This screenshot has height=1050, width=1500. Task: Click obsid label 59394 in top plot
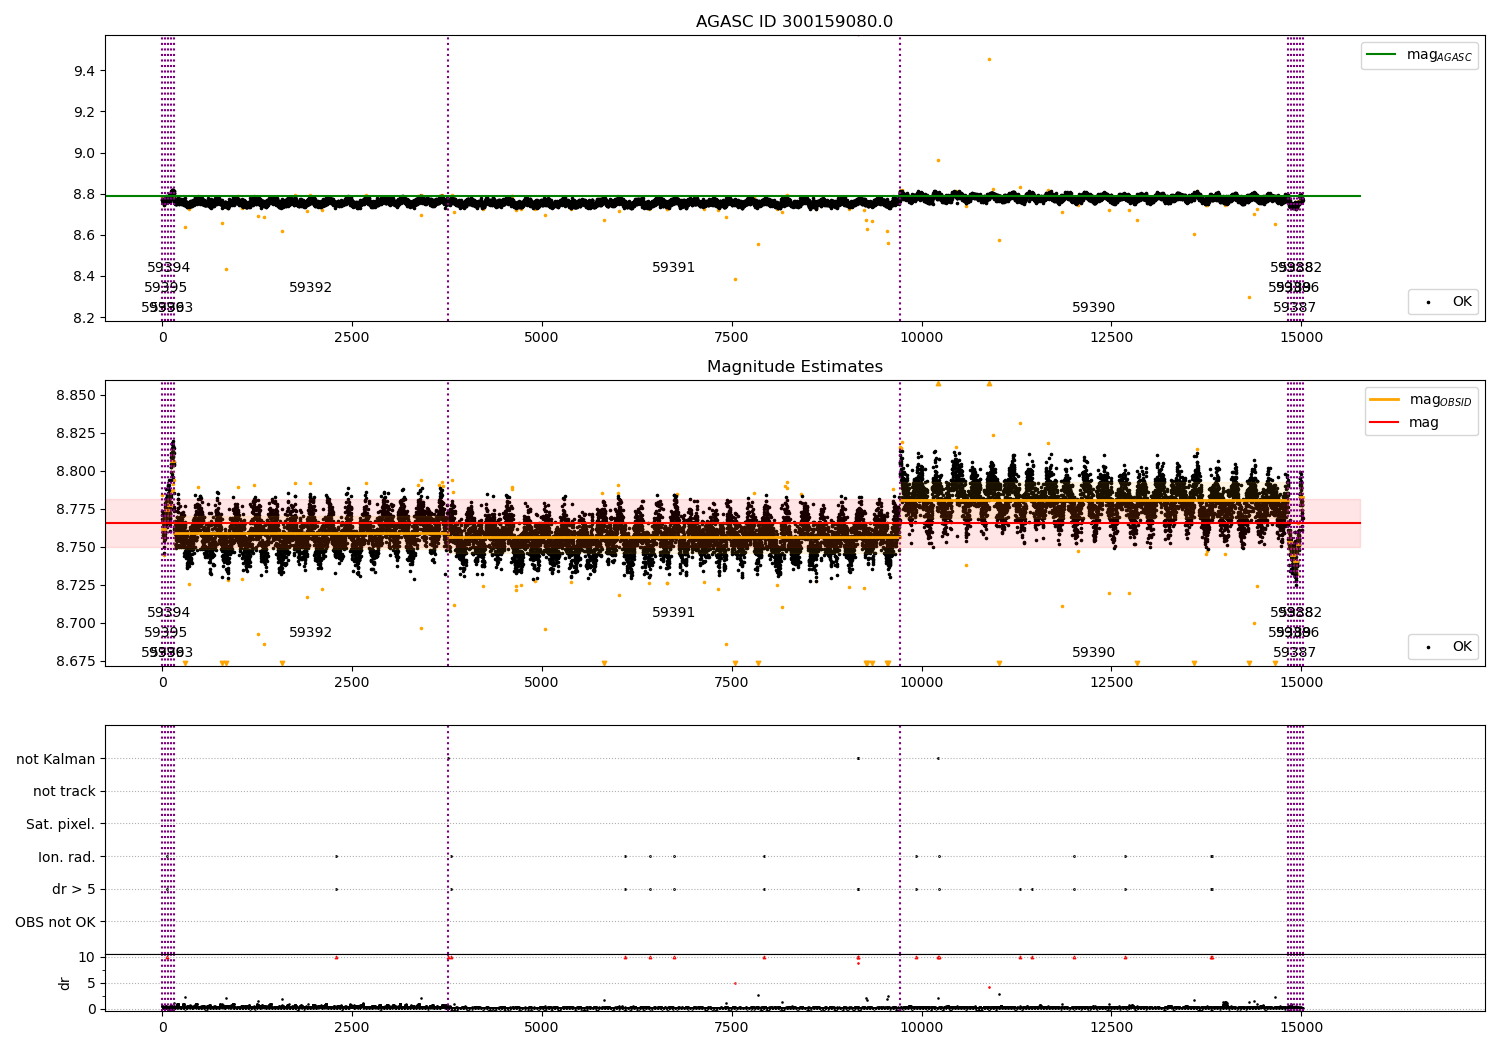click(168, 268)
